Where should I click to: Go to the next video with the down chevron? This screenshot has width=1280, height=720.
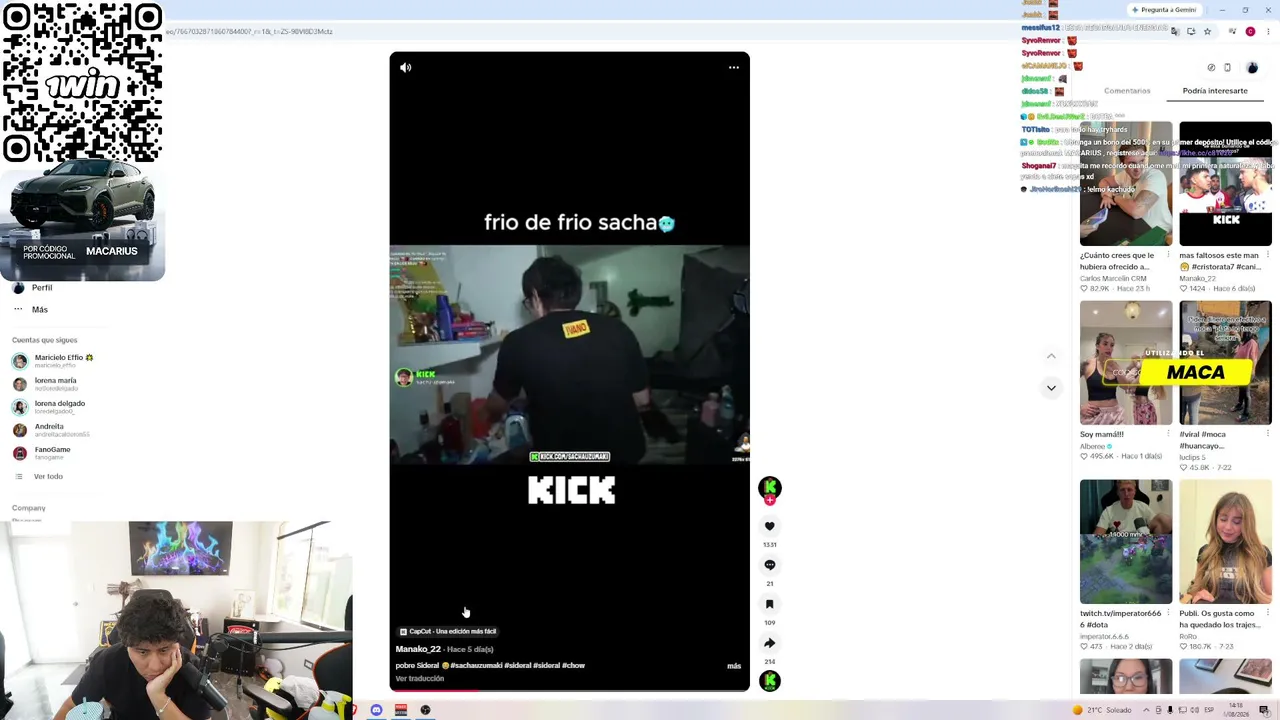pos(1051,388)
